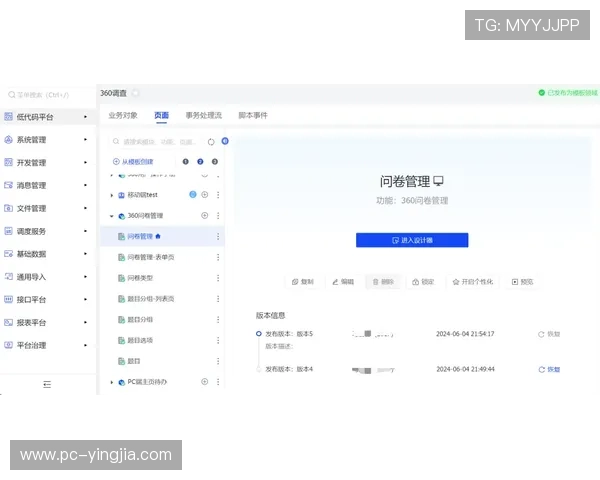
Task: Select the 题目分组-列表页 tree item
Action: pos(146,299)
